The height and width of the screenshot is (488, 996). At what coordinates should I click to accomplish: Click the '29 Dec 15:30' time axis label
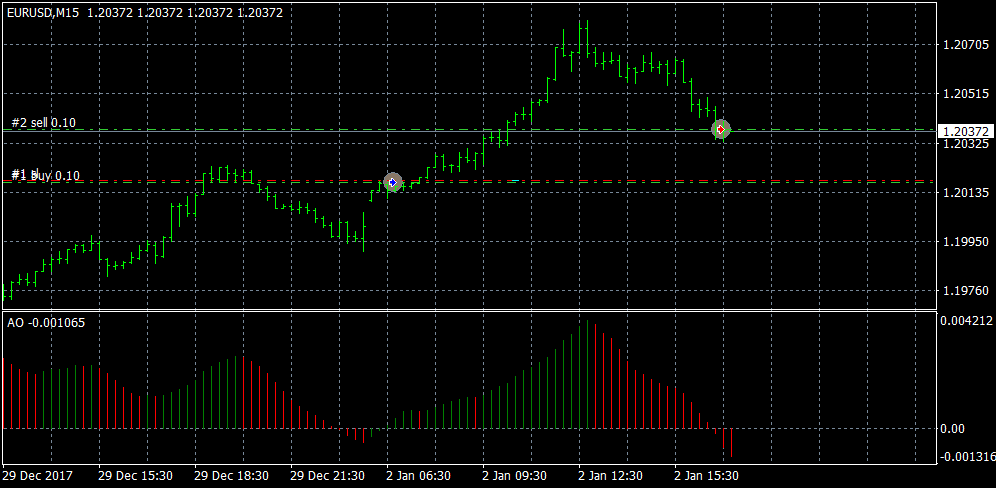(135, 475)
